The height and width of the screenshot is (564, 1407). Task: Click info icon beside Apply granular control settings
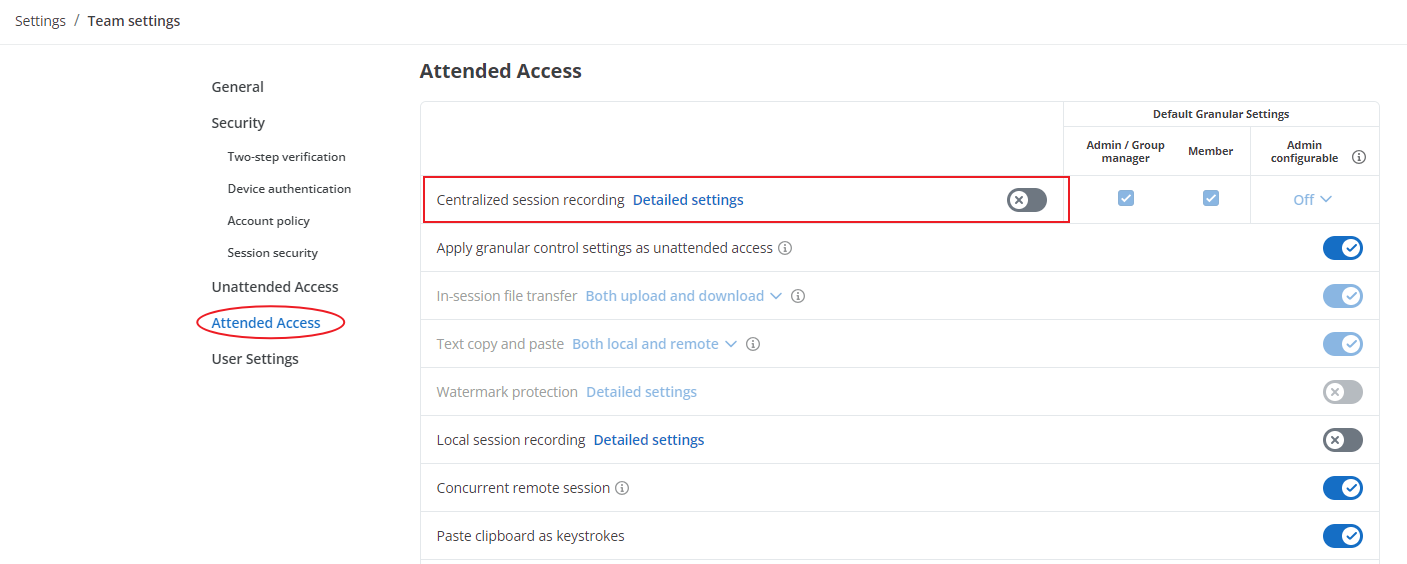click(785, 248)
